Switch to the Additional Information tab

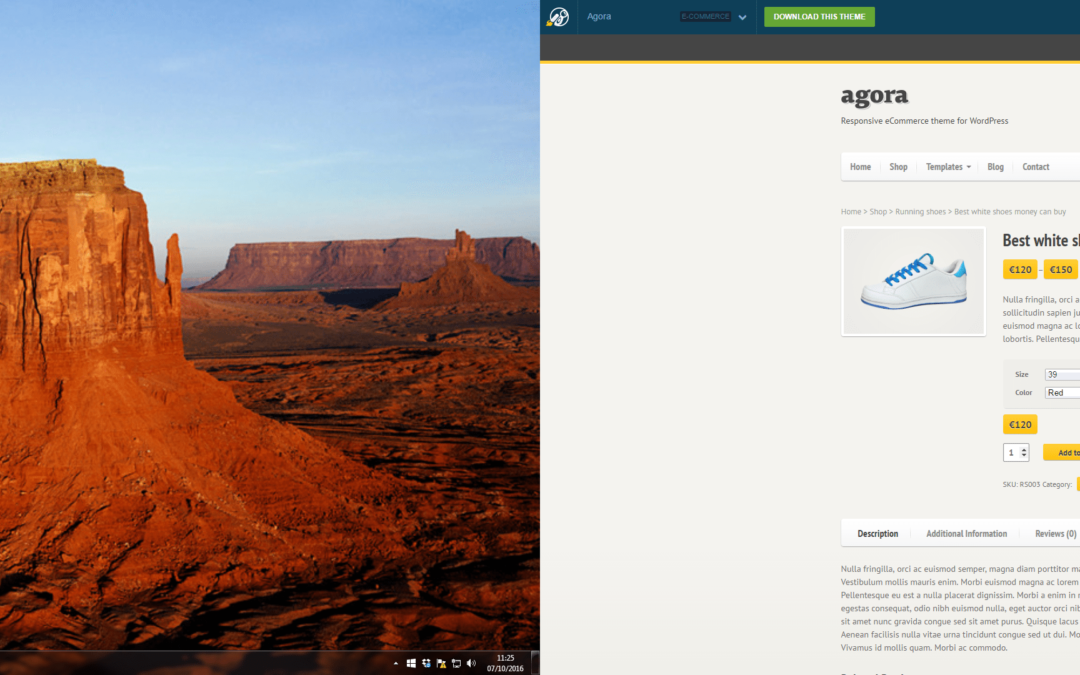966,534
